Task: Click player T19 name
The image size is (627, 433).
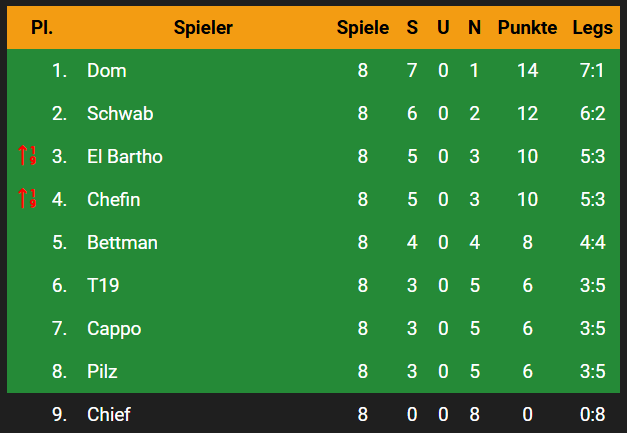Action: [x=103, y=285]
